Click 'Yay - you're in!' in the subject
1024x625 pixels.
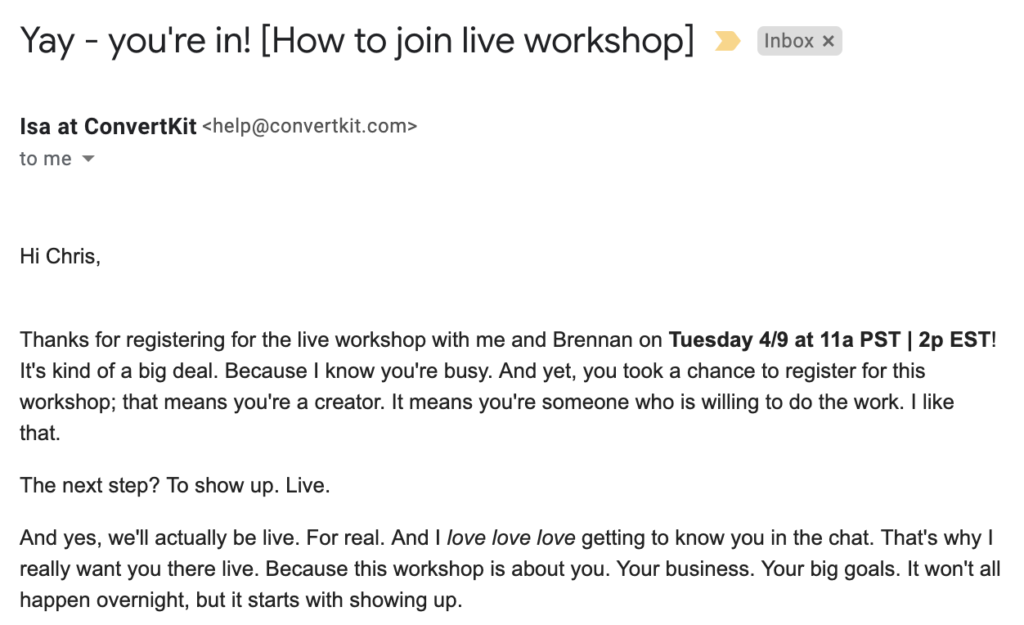coord(136,41)
